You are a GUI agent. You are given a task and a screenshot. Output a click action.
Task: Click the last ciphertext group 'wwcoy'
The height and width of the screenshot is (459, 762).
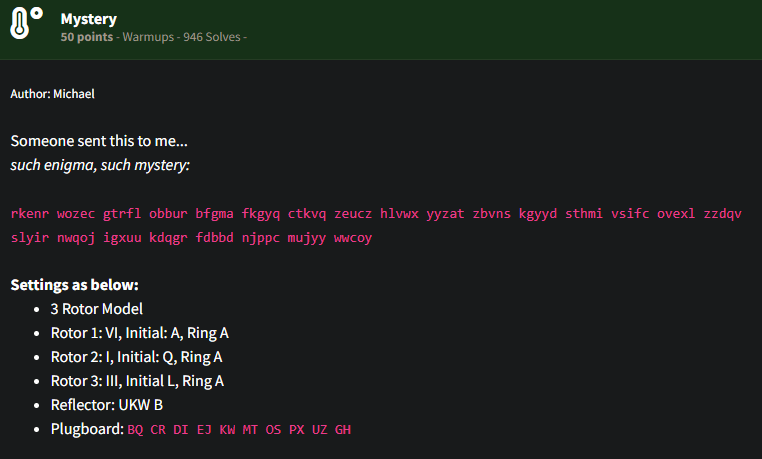[353, 238]
